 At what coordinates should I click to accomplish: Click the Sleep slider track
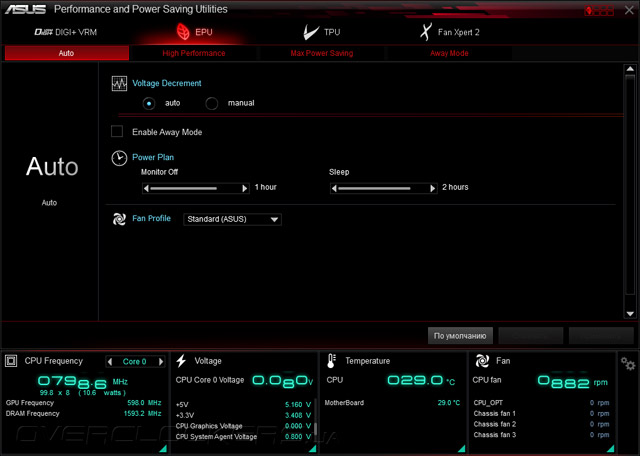(x=383, y=188)
